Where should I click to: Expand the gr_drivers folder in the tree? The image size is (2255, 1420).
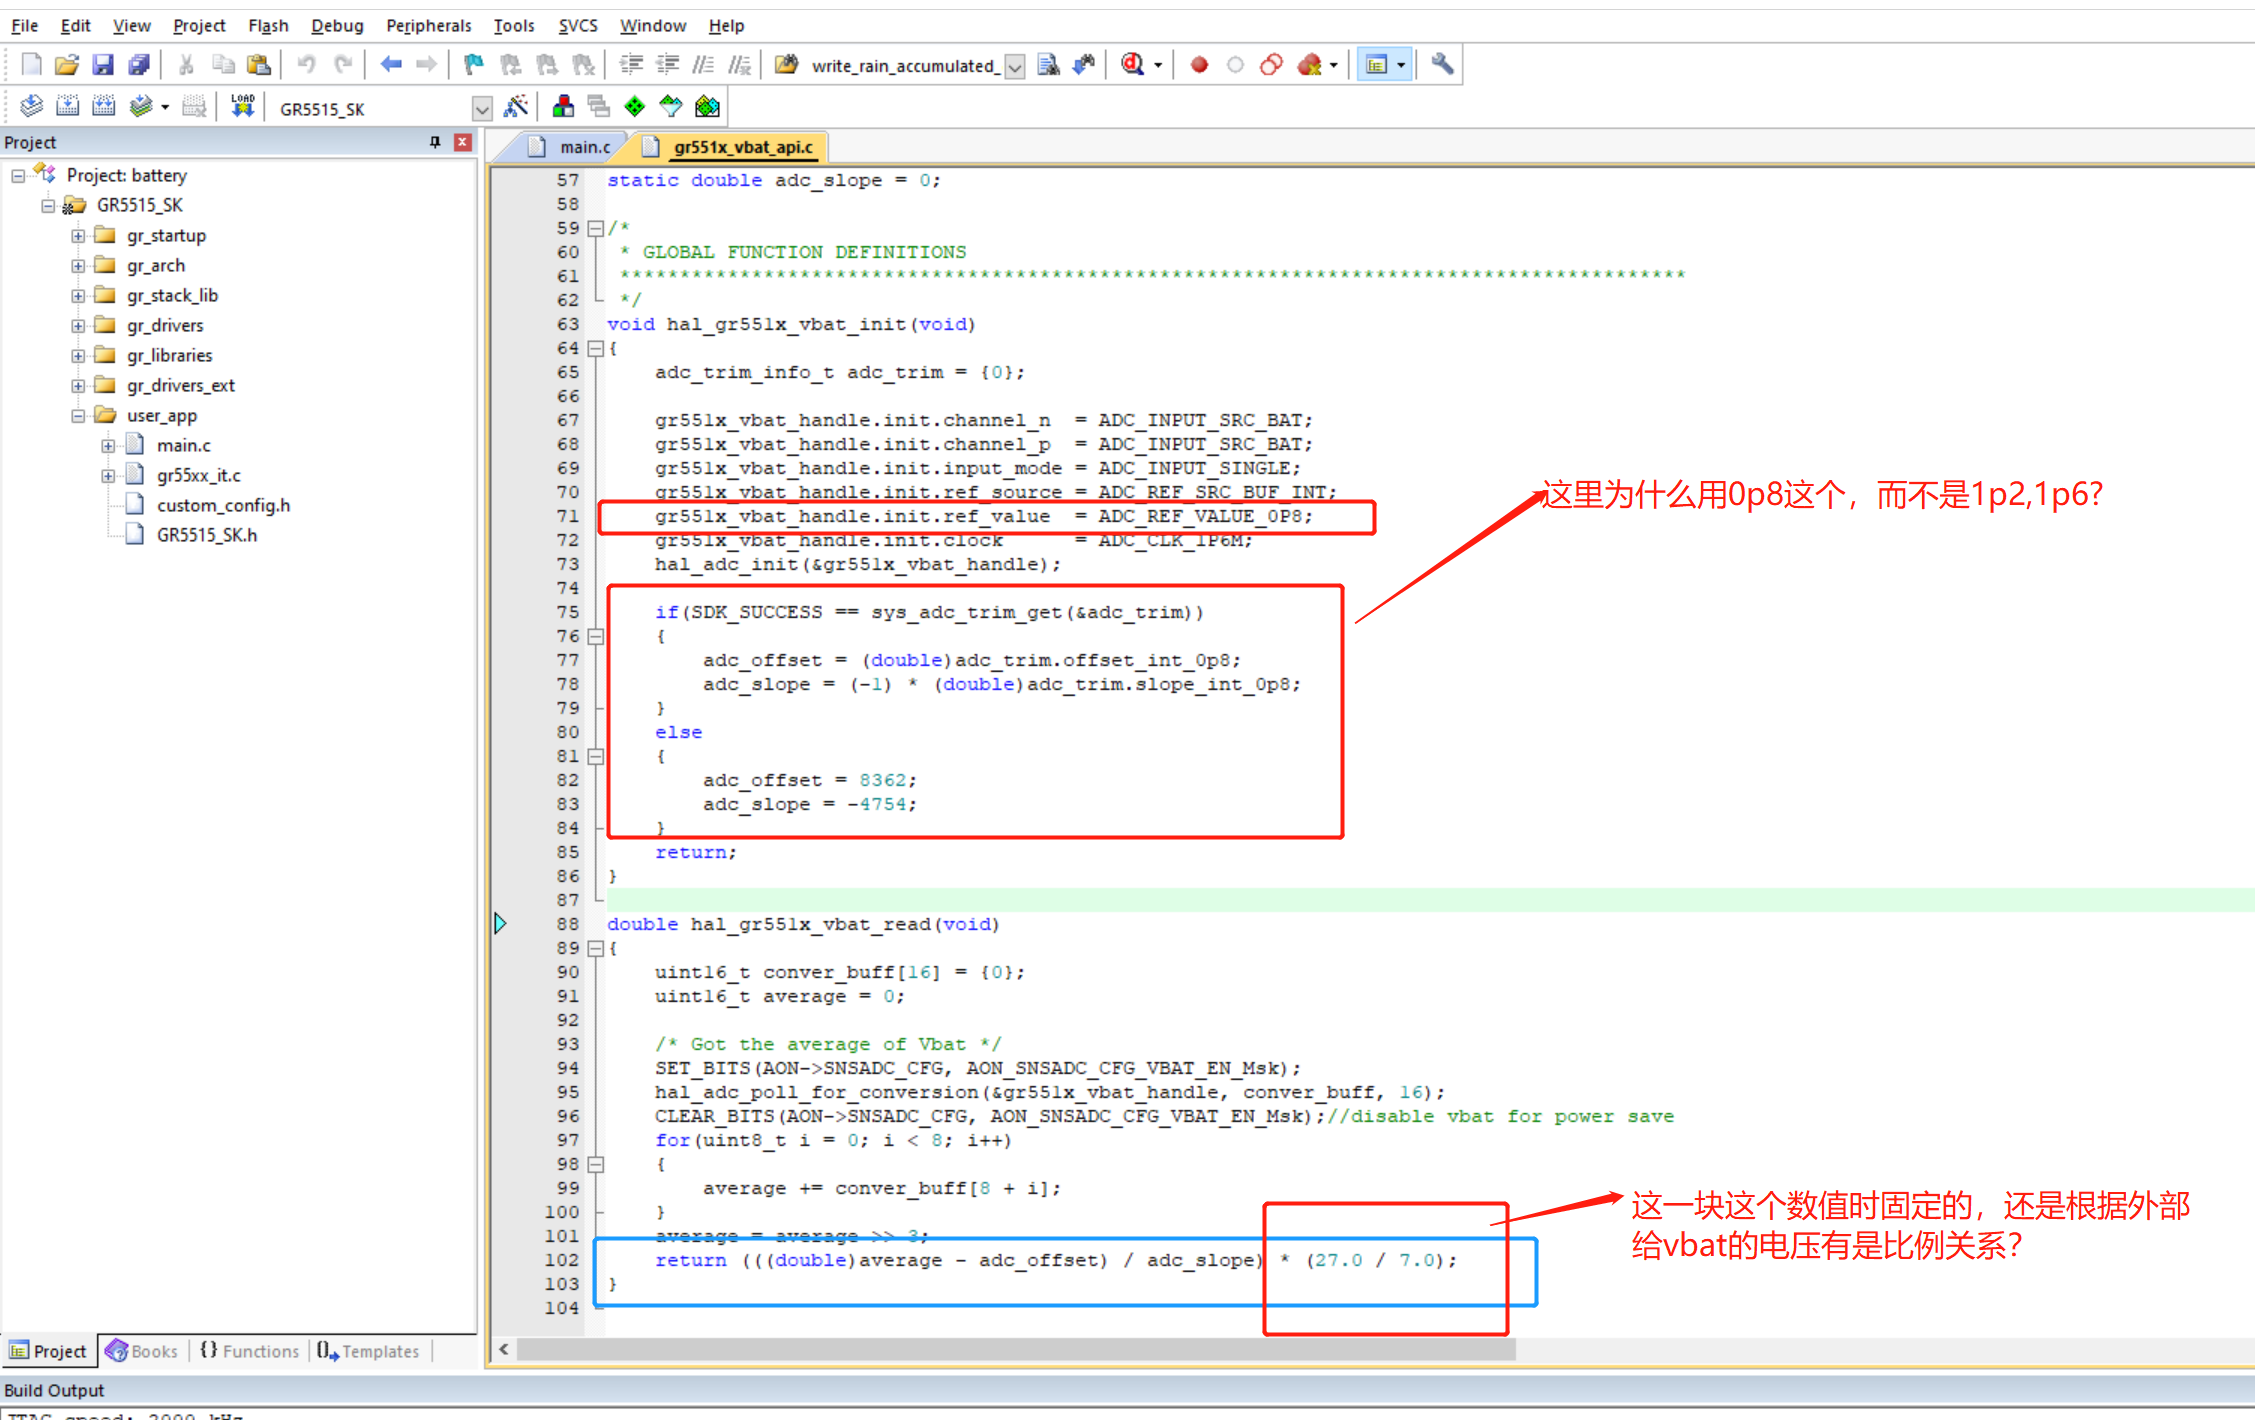coord(78,326)
